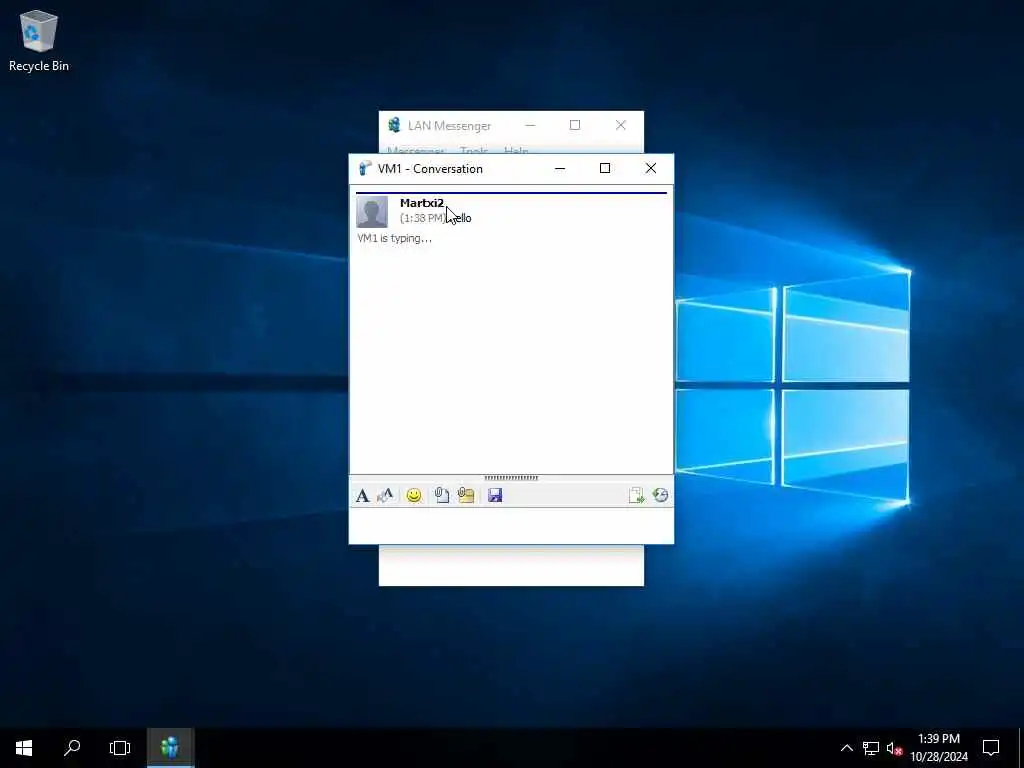Viewport: 1024px width, 768px height.
Task: Save the conversation with floppy disk icon
Action: pos(495,496)
